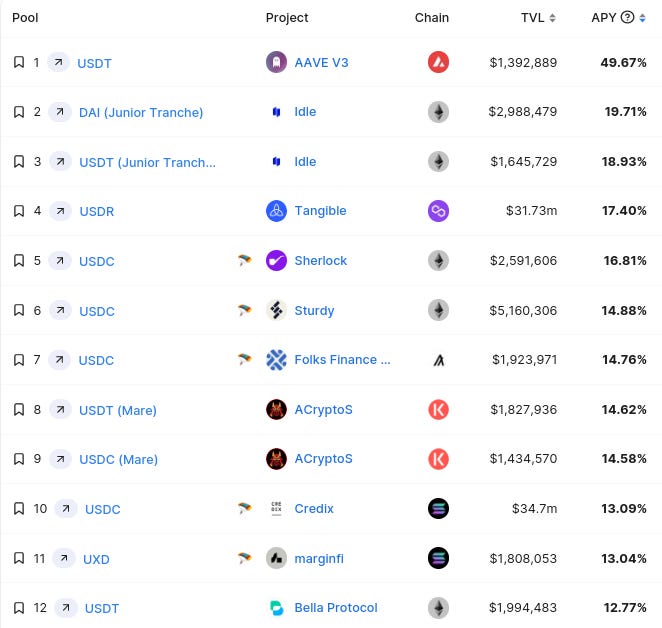Bookmark the Sherlock USDC pool in row 5
662x628 pixels.
[x=19, y=261]
